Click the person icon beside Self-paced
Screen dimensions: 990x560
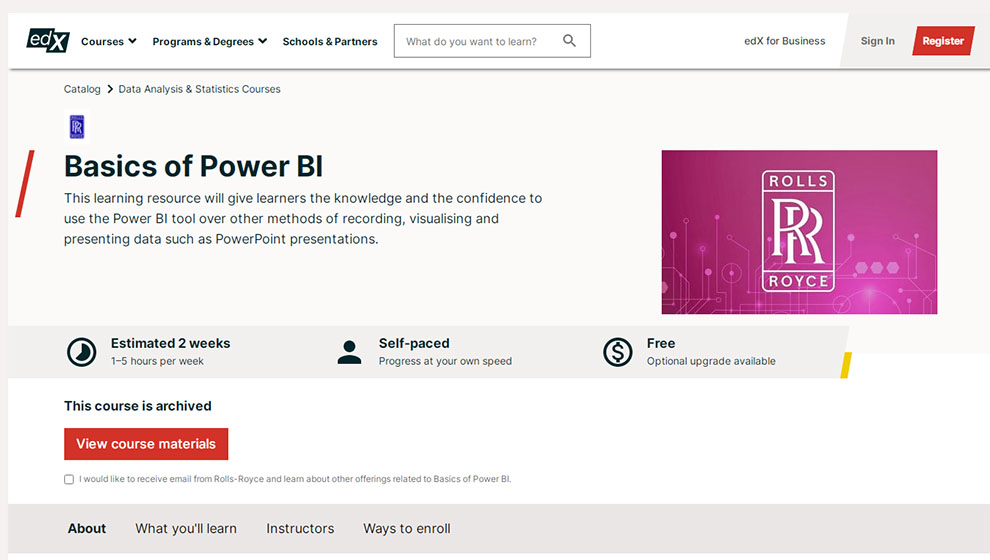click(x=349, y=352)
